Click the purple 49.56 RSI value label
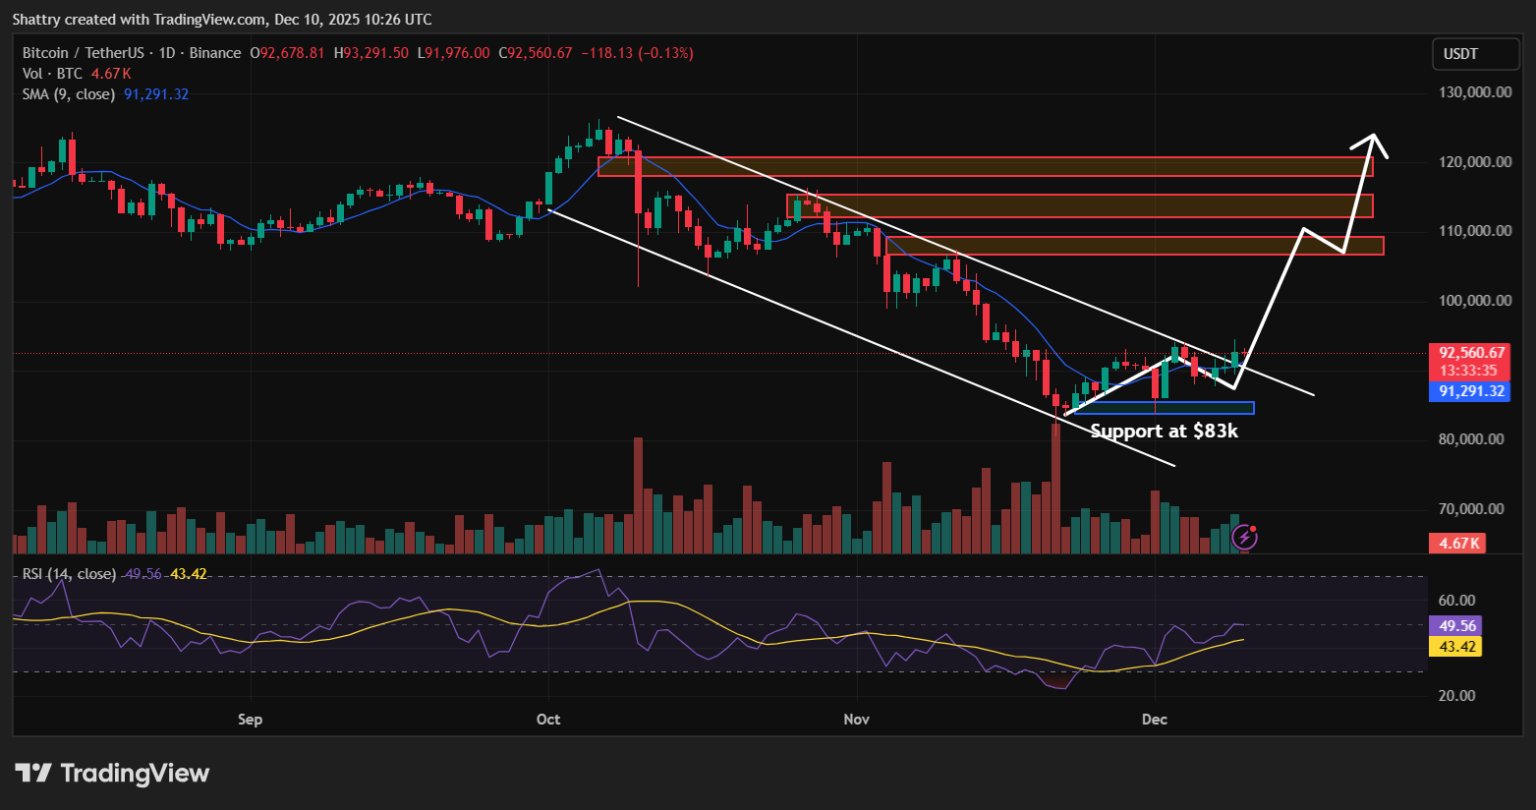The image size is (1536, 810). 1458,626
